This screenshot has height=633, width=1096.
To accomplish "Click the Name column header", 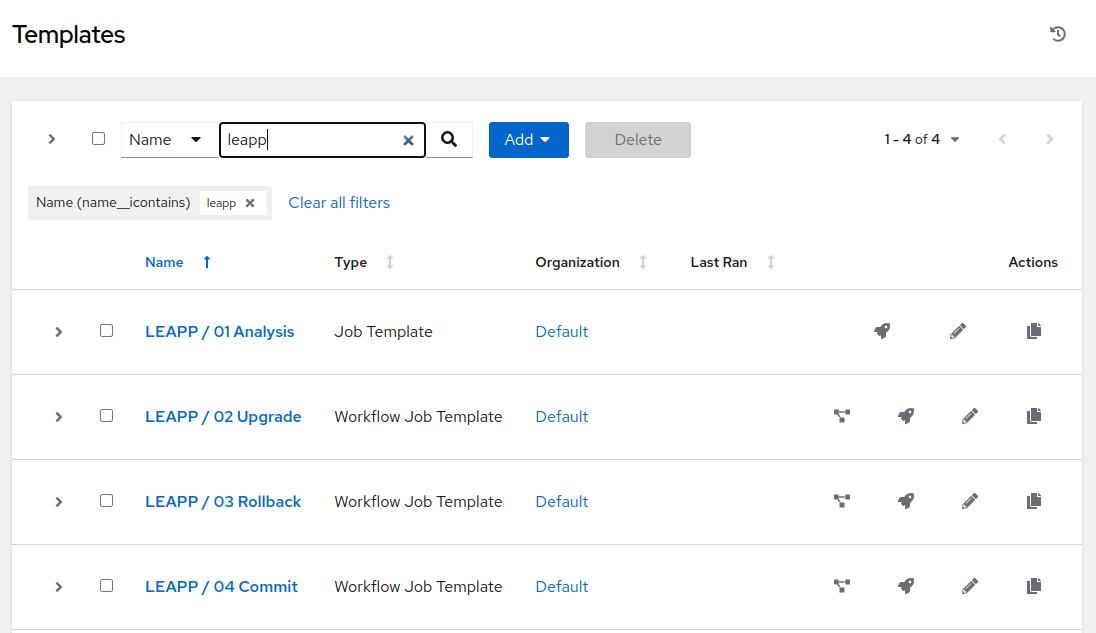I will 164,262.
